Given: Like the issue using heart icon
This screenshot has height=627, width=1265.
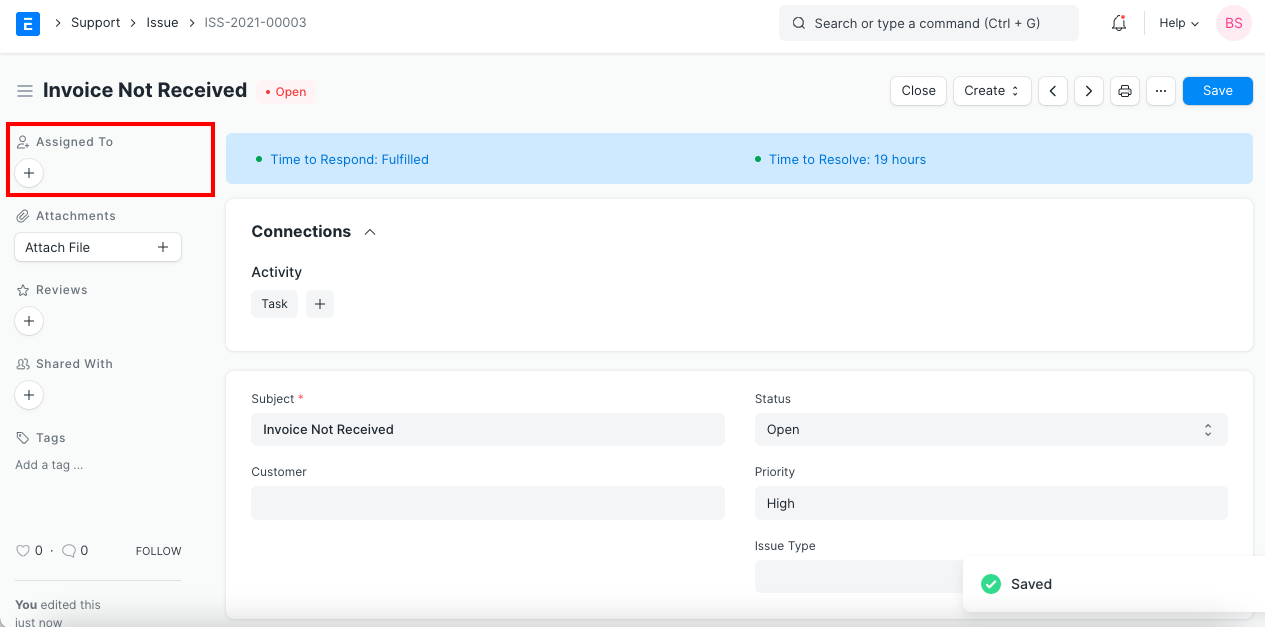Looking at the screenshot, I should (22, 550).
